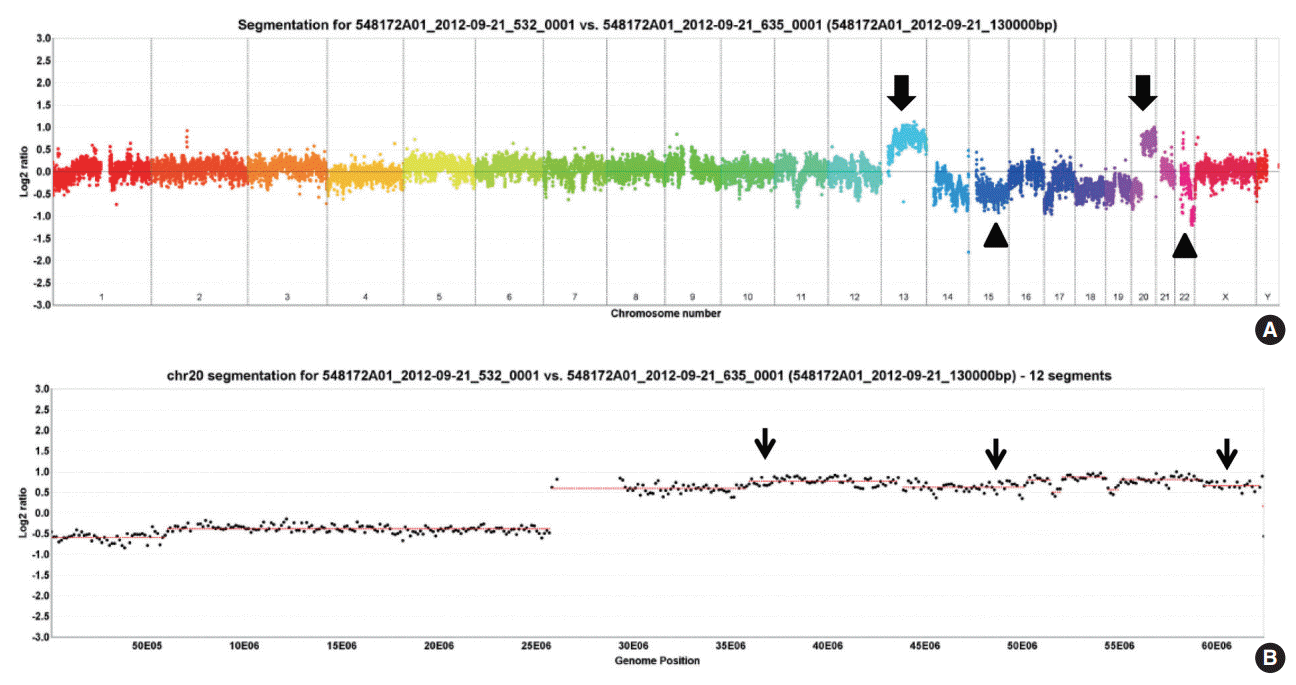Select chromosome label "5" on the x-axis
The image size is (1296, 685).
tap(439, 298)
